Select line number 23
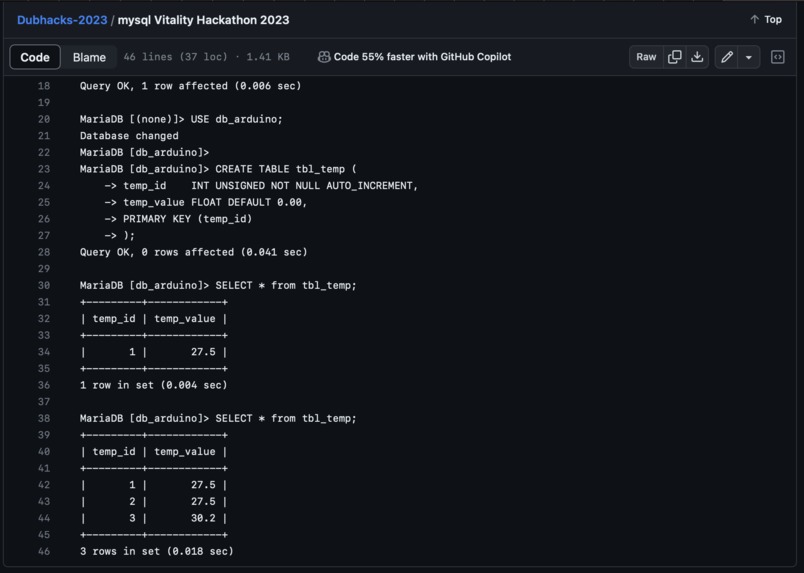The image size is (804, 573). [44, 169]
